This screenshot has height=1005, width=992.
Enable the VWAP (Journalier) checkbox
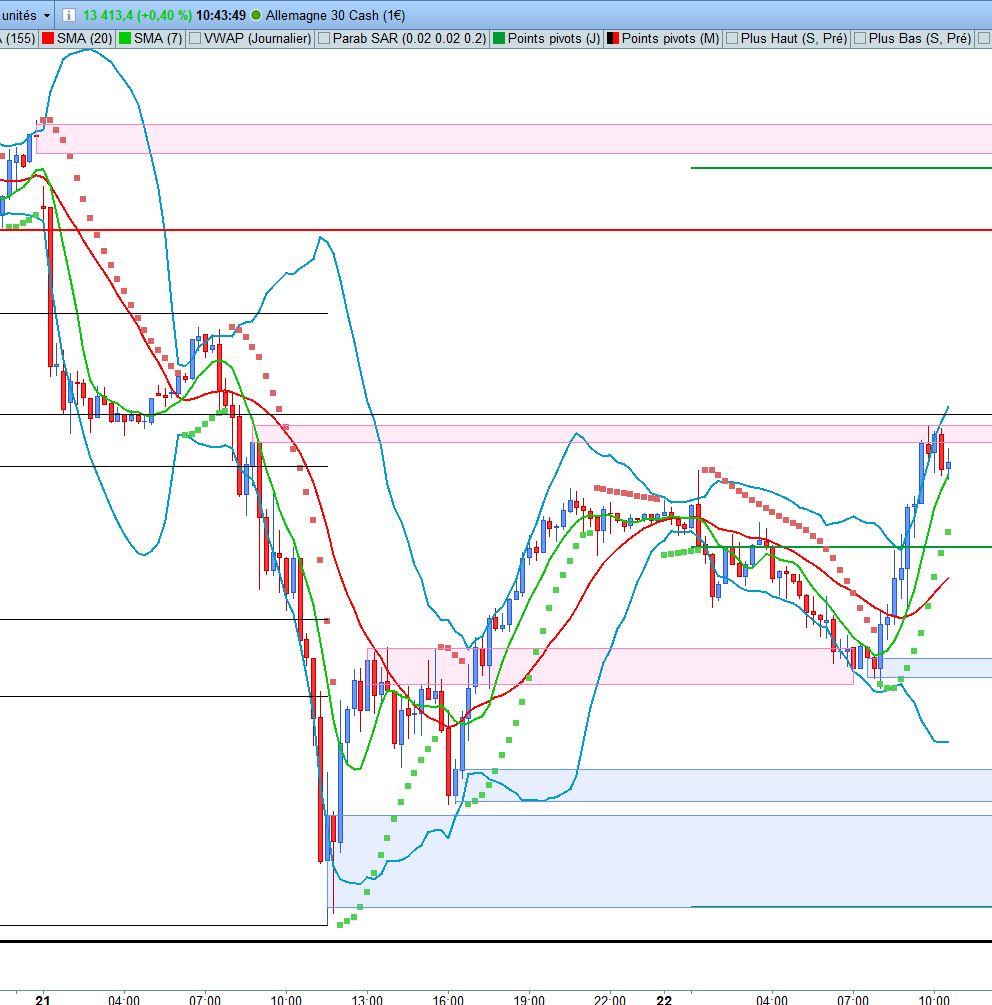coord(195,38)
